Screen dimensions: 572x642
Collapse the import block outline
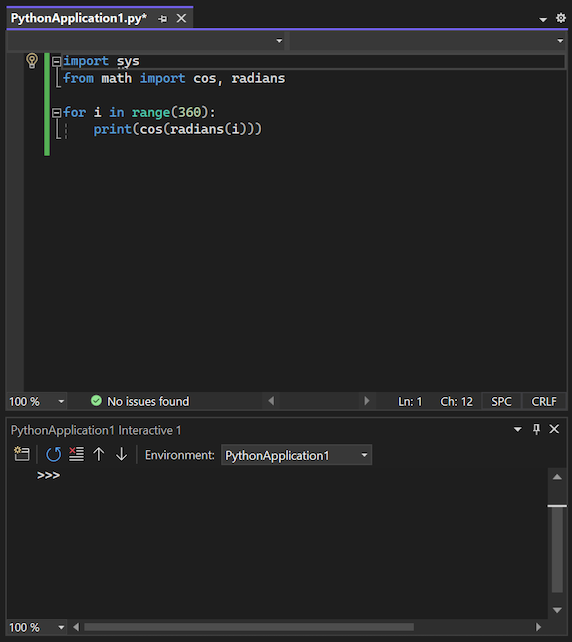click(x=57, y=61)
